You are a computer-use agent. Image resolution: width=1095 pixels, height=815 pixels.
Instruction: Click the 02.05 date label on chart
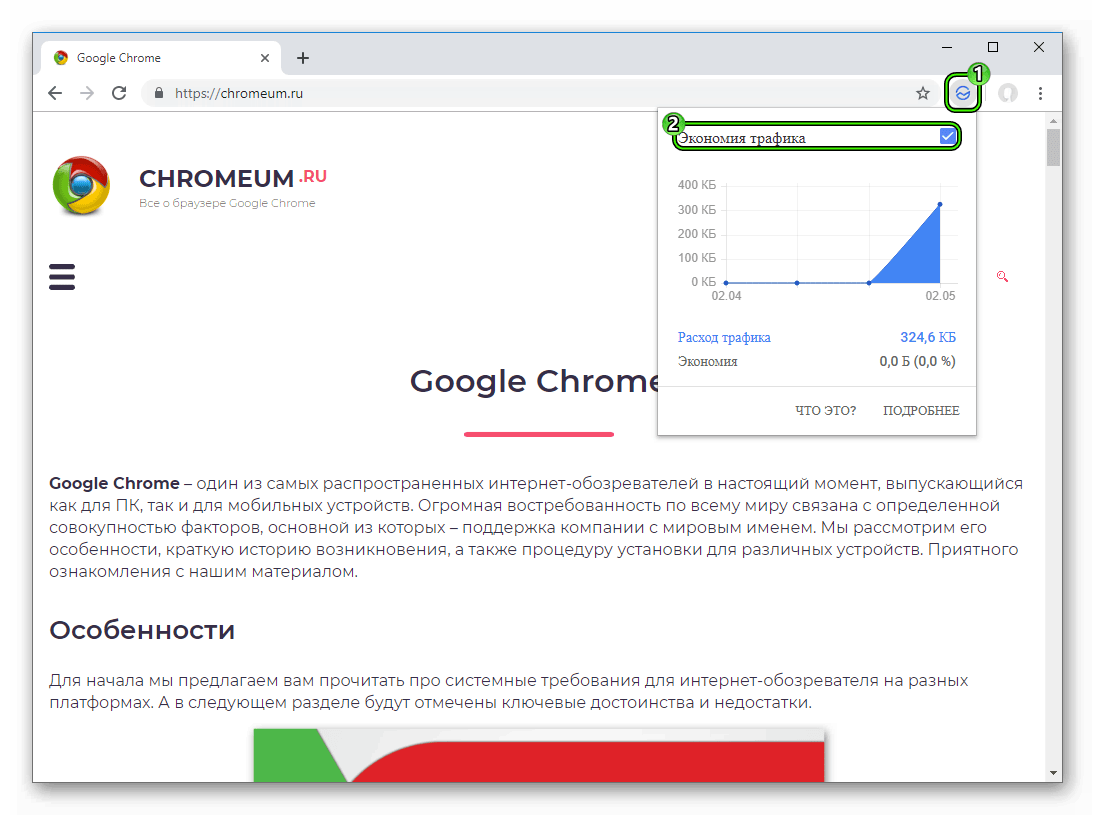940,296
